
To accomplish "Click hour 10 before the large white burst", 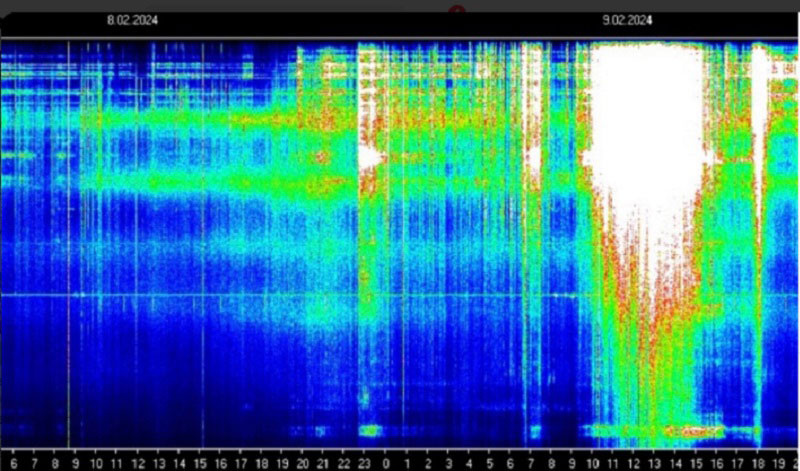I will [x=594, y=464].
